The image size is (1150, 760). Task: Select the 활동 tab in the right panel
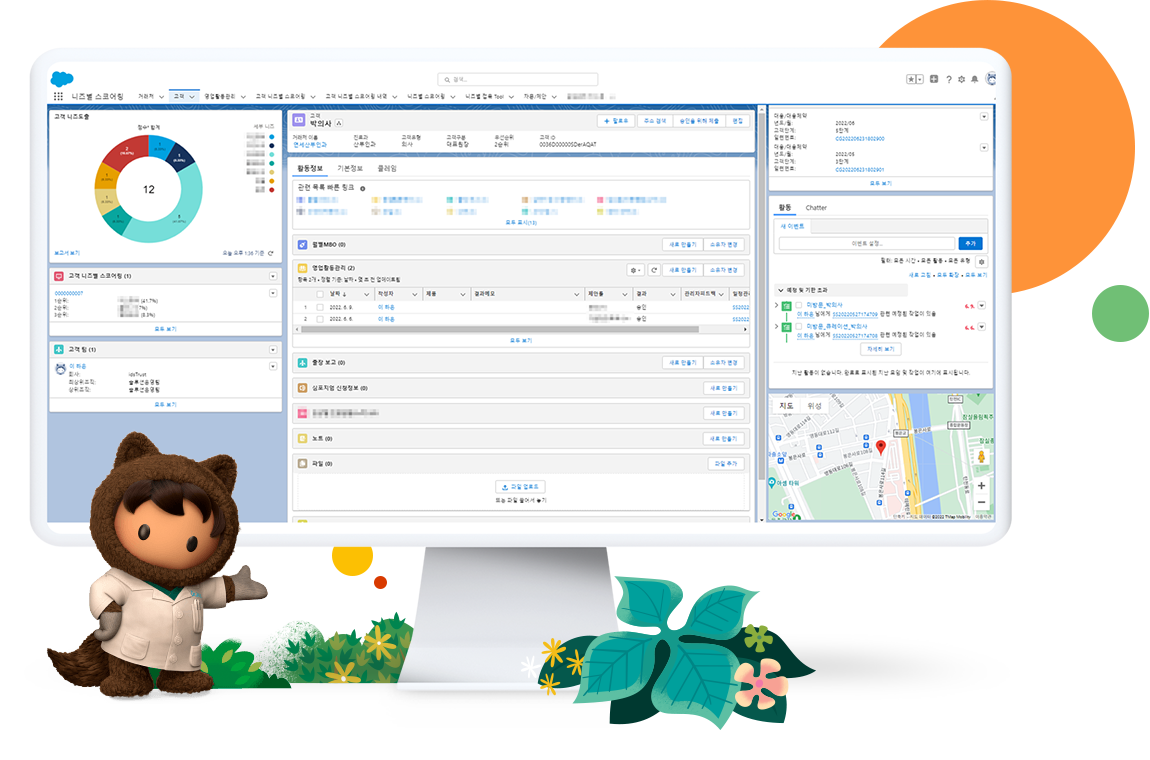785,208
